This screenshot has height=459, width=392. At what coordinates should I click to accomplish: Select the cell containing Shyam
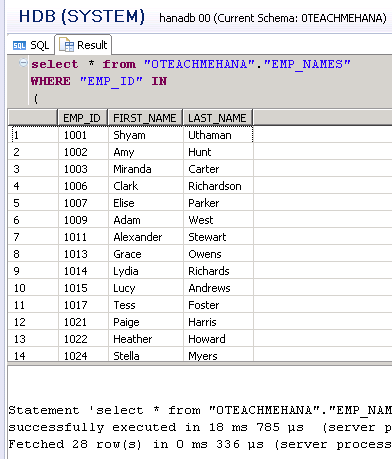146,135
